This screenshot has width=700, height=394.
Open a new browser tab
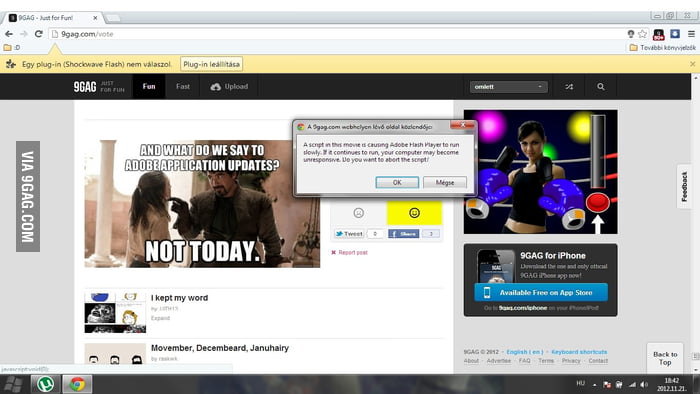(112, 18)
